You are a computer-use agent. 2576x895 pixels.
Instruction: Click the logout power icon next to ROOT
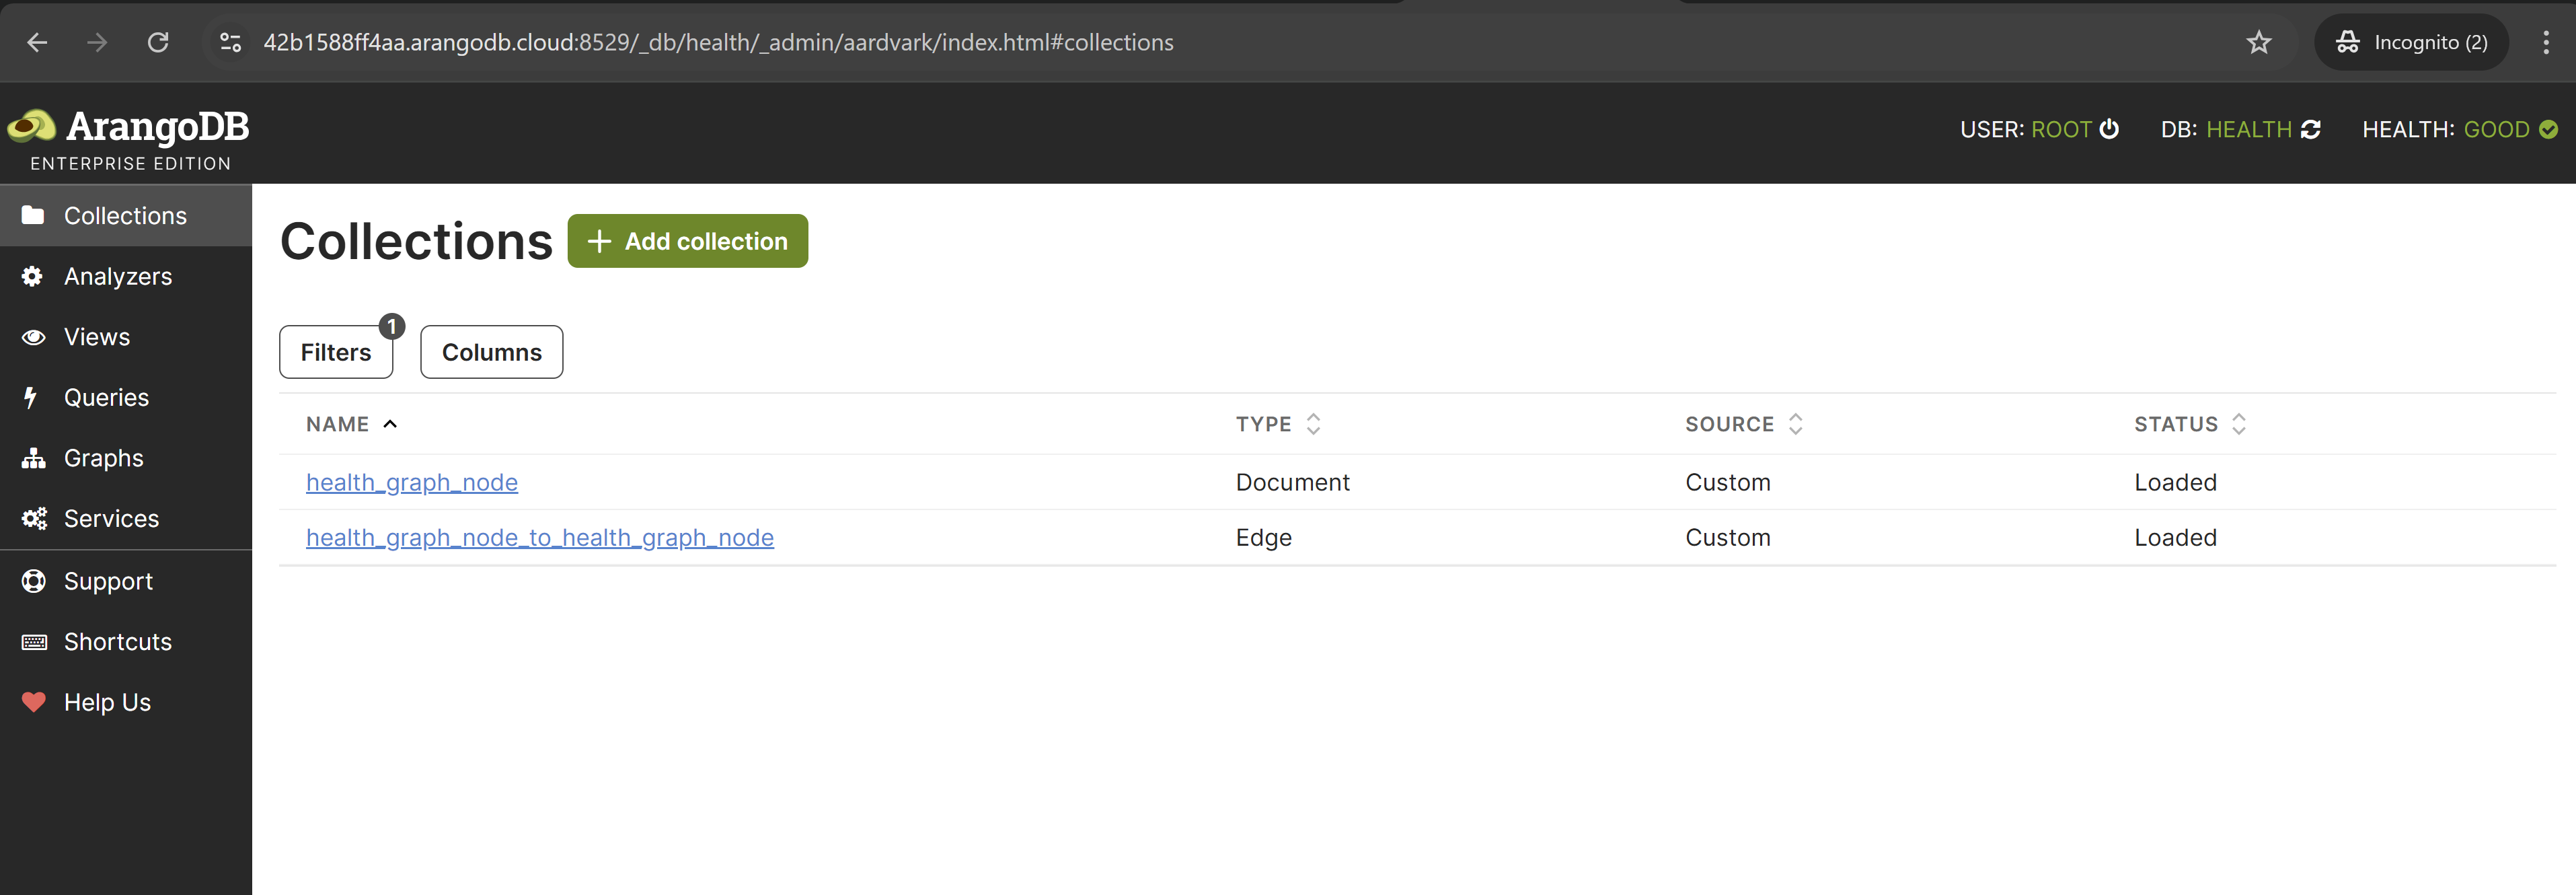pos(2109,129)
